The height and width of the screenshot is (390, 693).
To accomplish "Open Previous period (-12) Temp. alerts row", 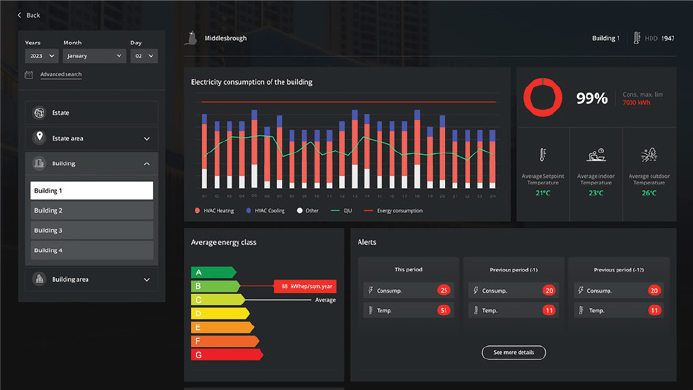I will click(x=618, y=310).
